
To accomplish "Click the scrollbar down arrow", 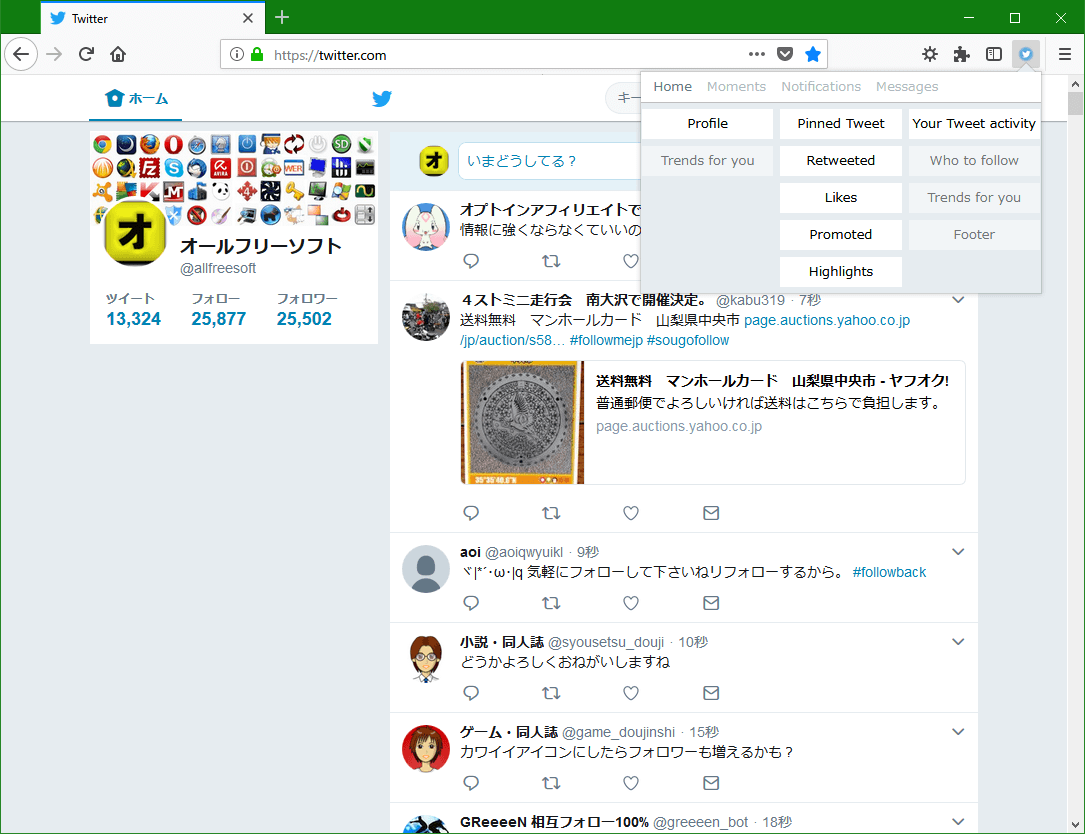I will pyautogui.click(x=1075, y=824).
